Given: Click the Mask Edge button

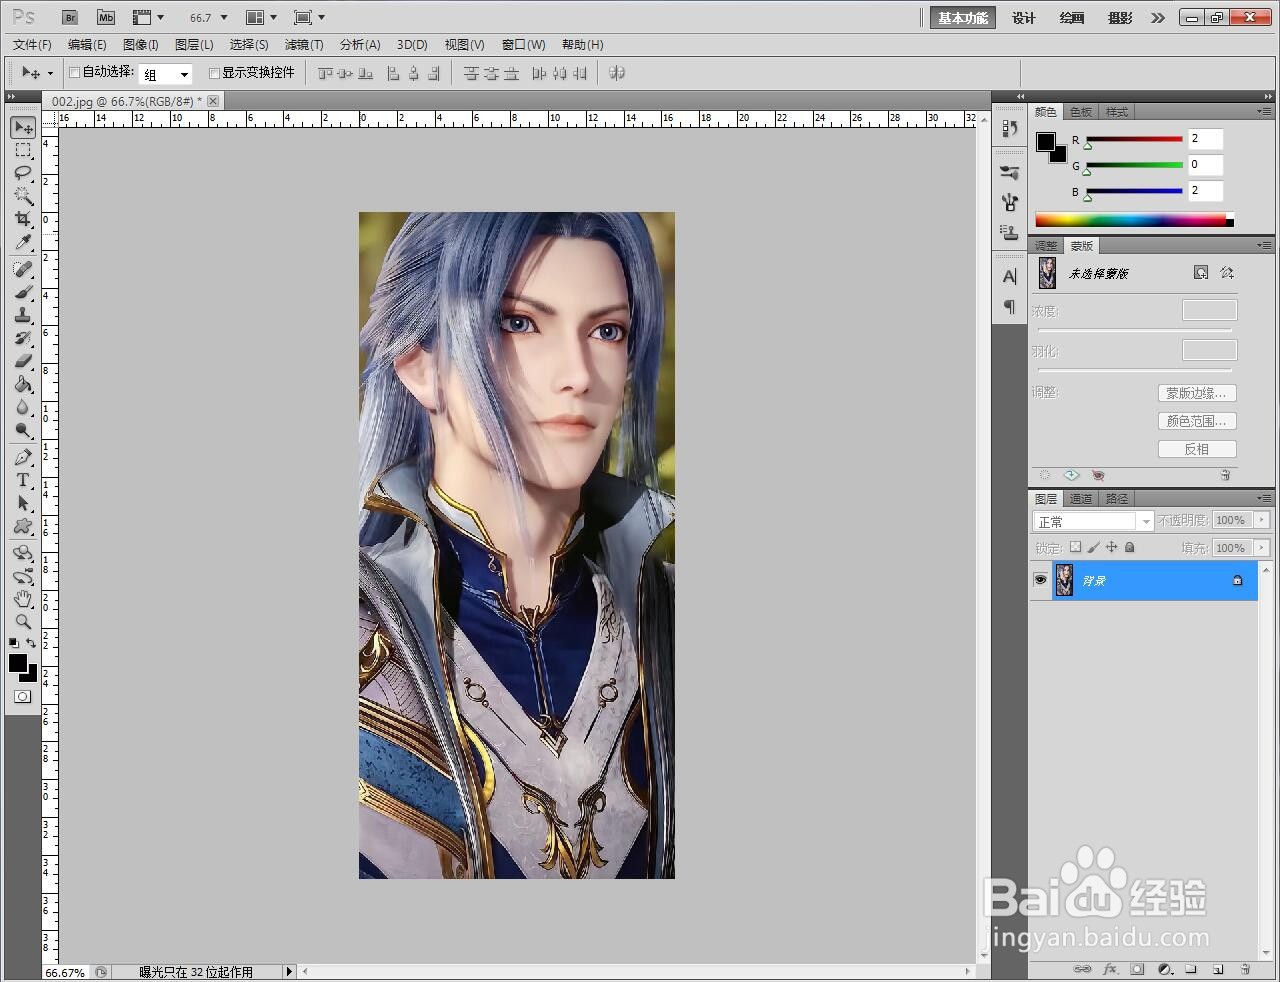Looking at the screenshot, I should [1197, 393].
